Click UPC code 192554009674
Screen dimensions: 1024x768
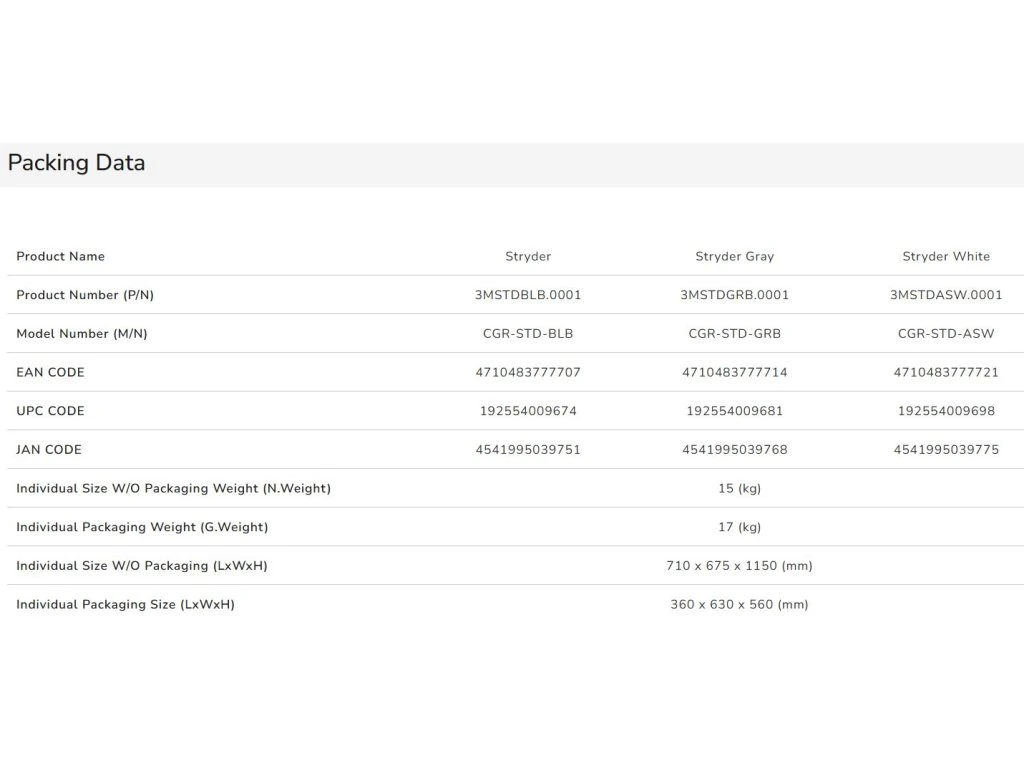pyautogui.click(x=528, y=411)
